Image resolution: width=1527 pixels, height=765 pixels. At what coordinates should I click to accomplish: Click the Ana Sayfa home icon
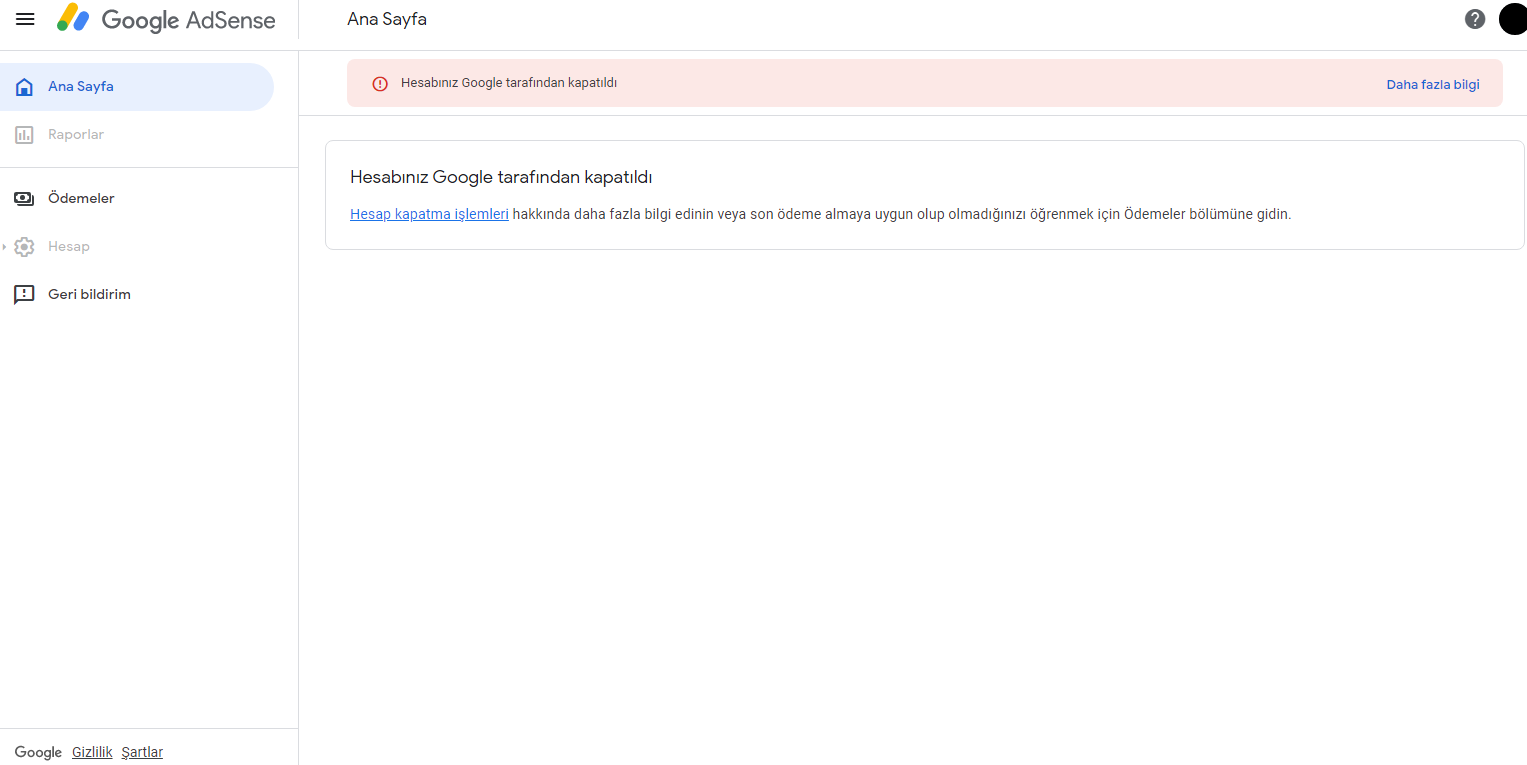pos(25,87)
